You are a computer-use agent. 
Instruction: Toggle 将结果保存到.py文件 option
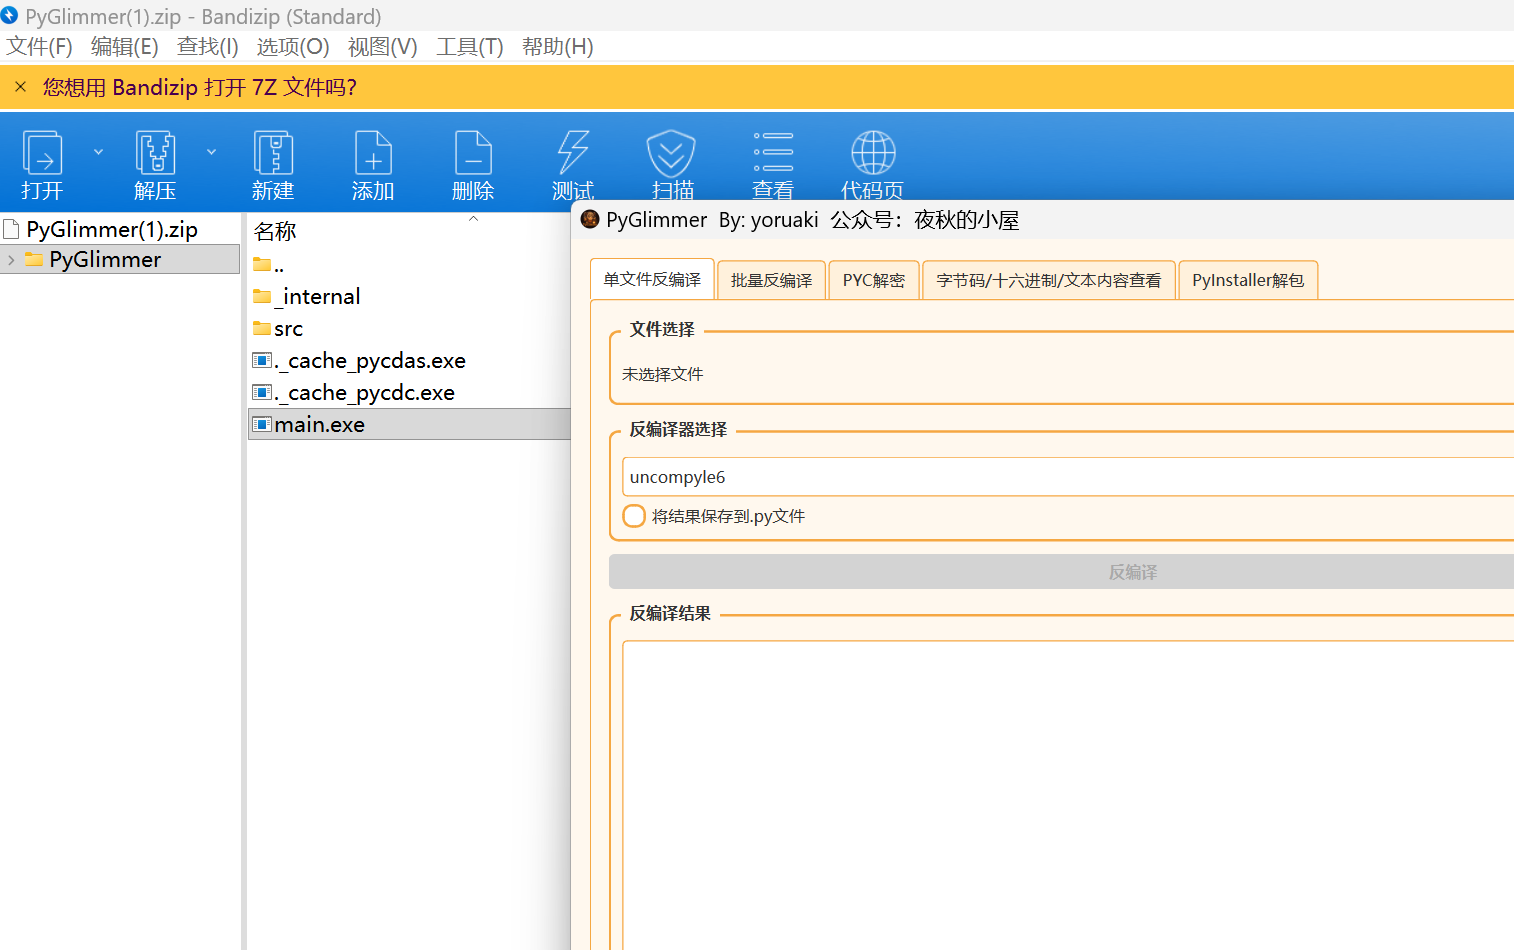coord(634,516)
